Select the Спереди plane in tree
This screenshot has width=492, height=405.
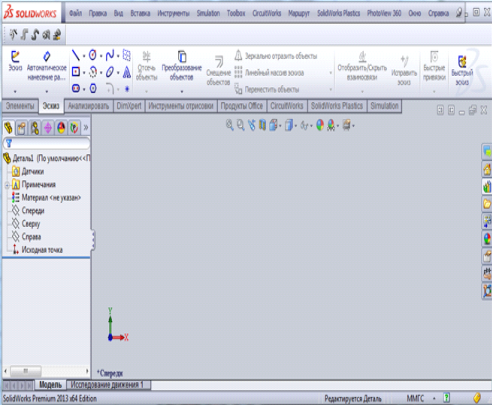tap(28, 211)
